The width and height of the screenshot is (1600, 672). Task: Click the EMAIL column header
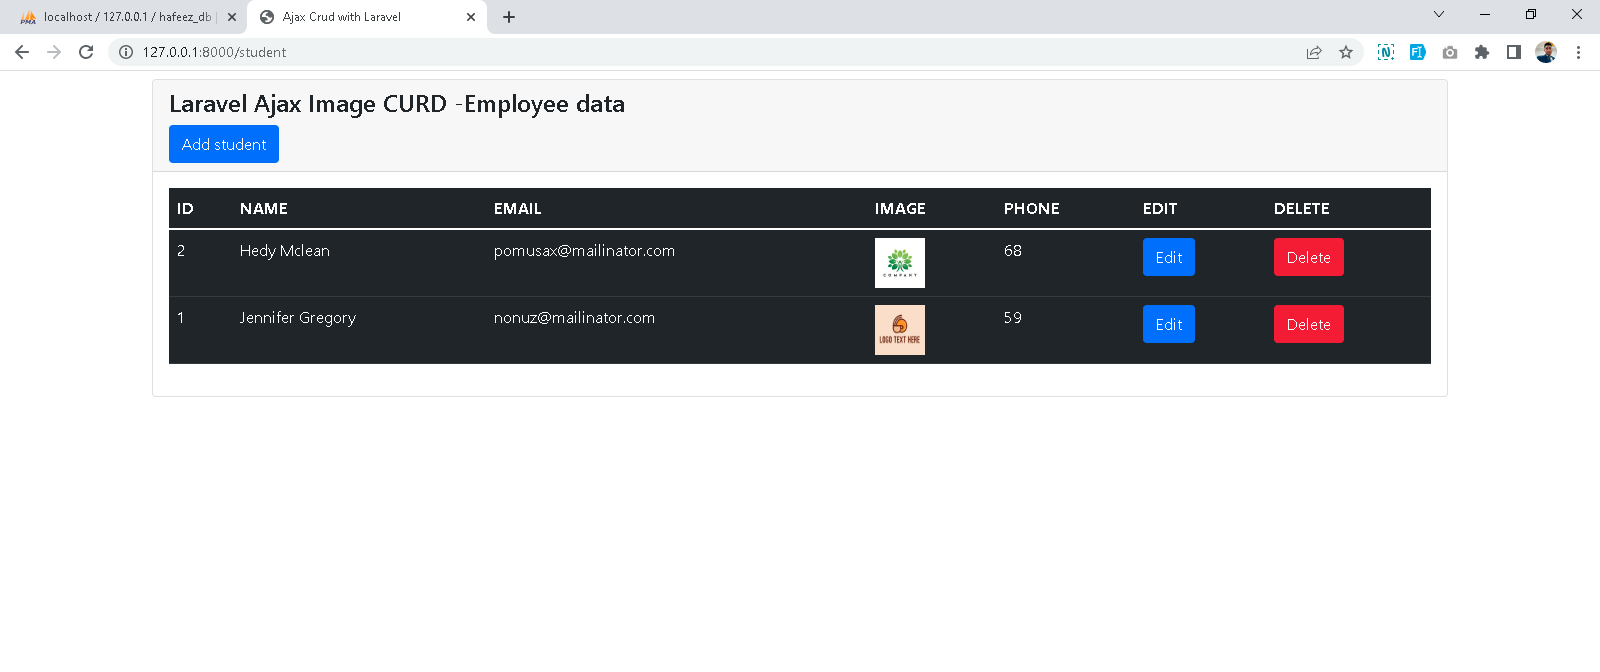517,209
